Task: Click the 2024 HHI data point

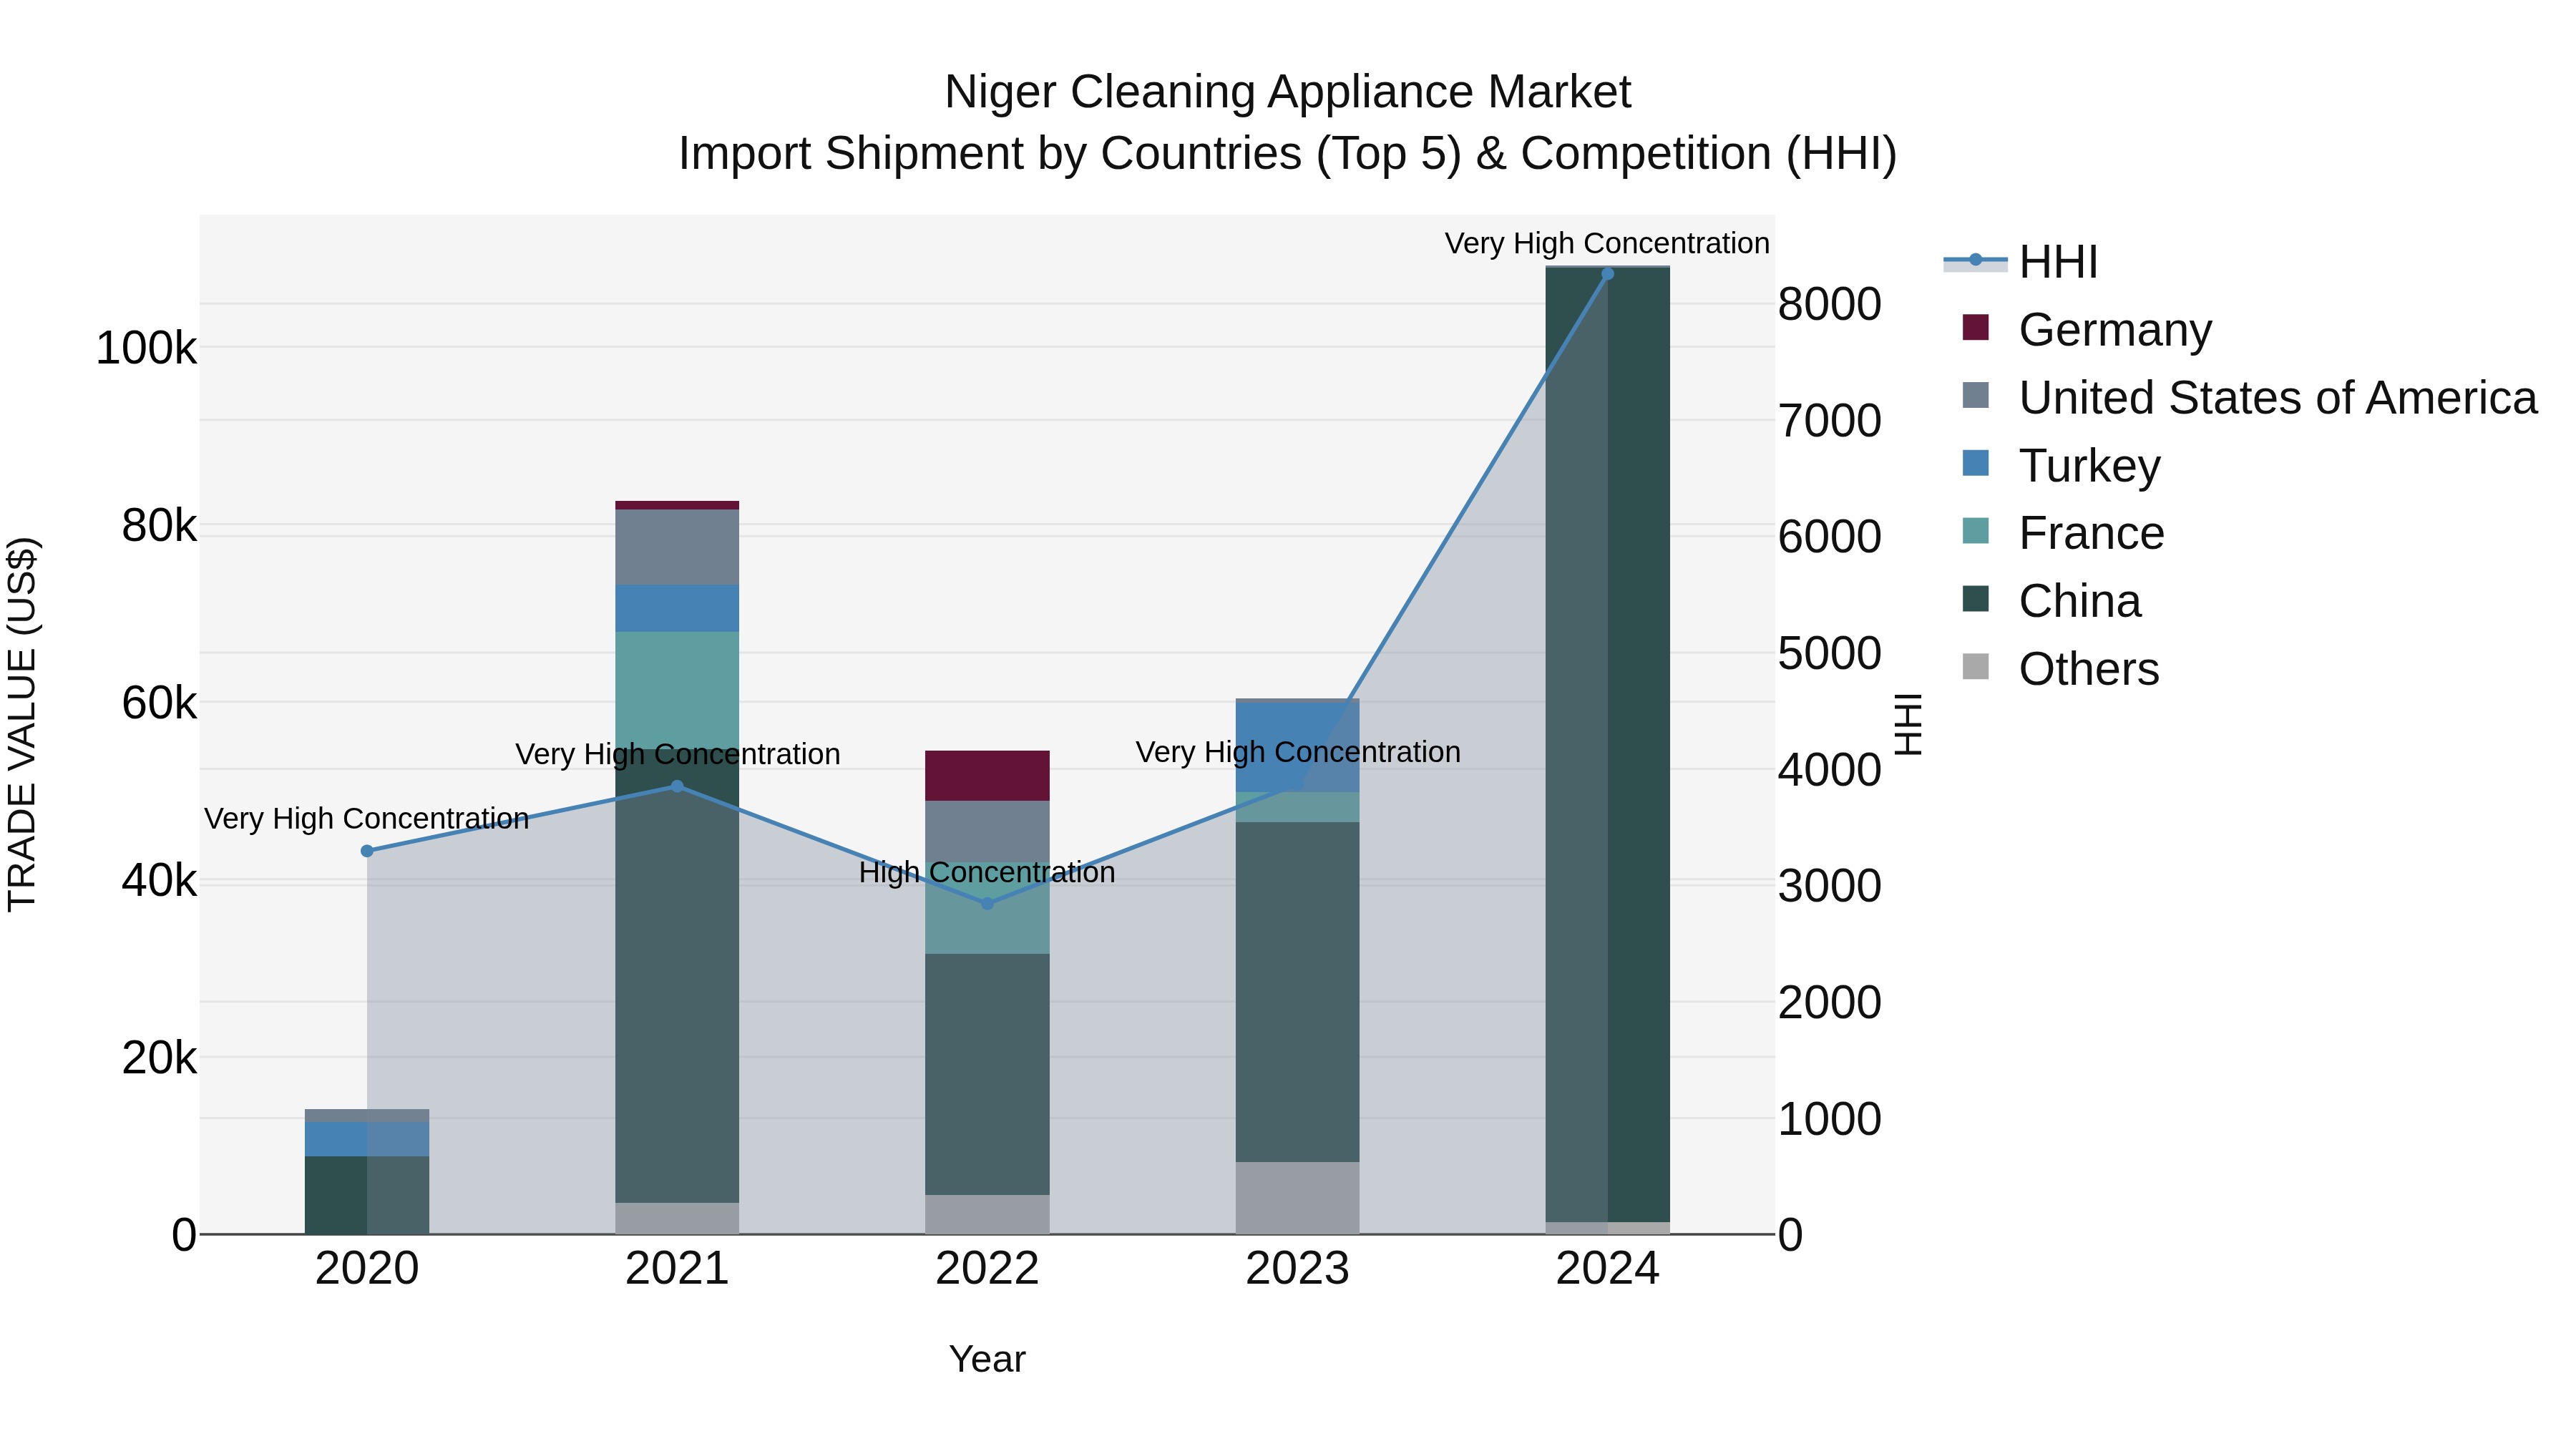Action: coord(1608,274)
